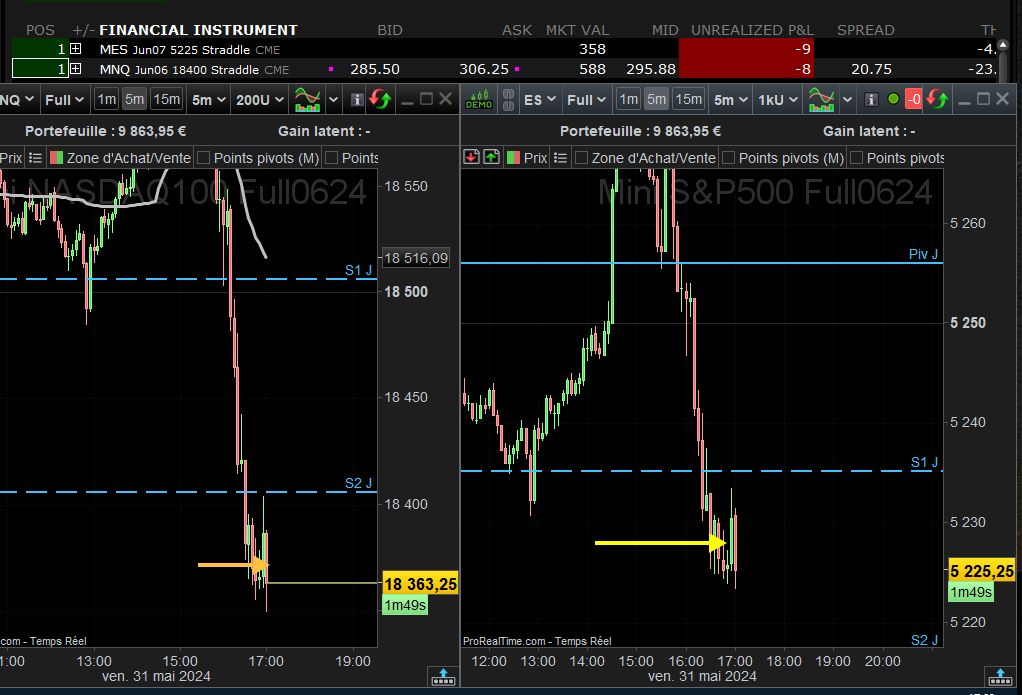This screenshot has height=695, width=1022.
Task: Click red-green refresh arrows in NASDAQ chart
Action: [380, 100]
